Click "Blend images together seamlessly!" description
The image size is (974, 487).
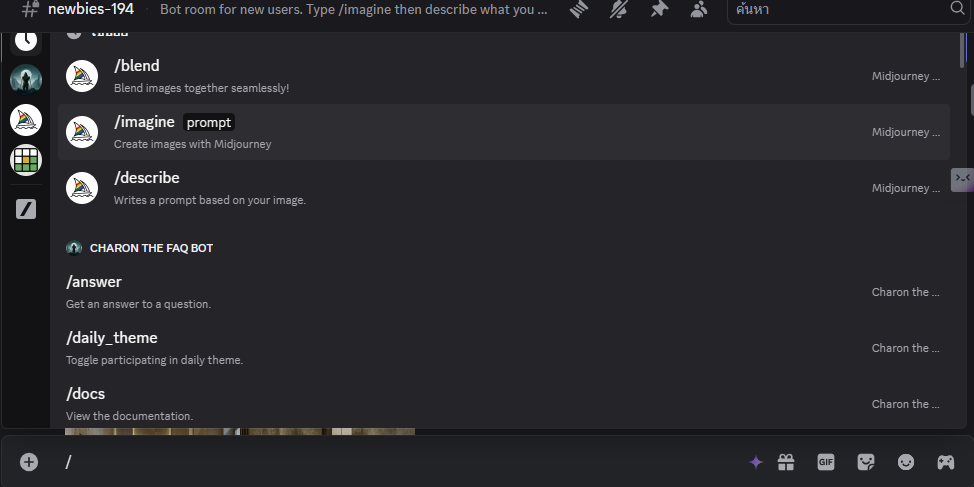point(201,88)
